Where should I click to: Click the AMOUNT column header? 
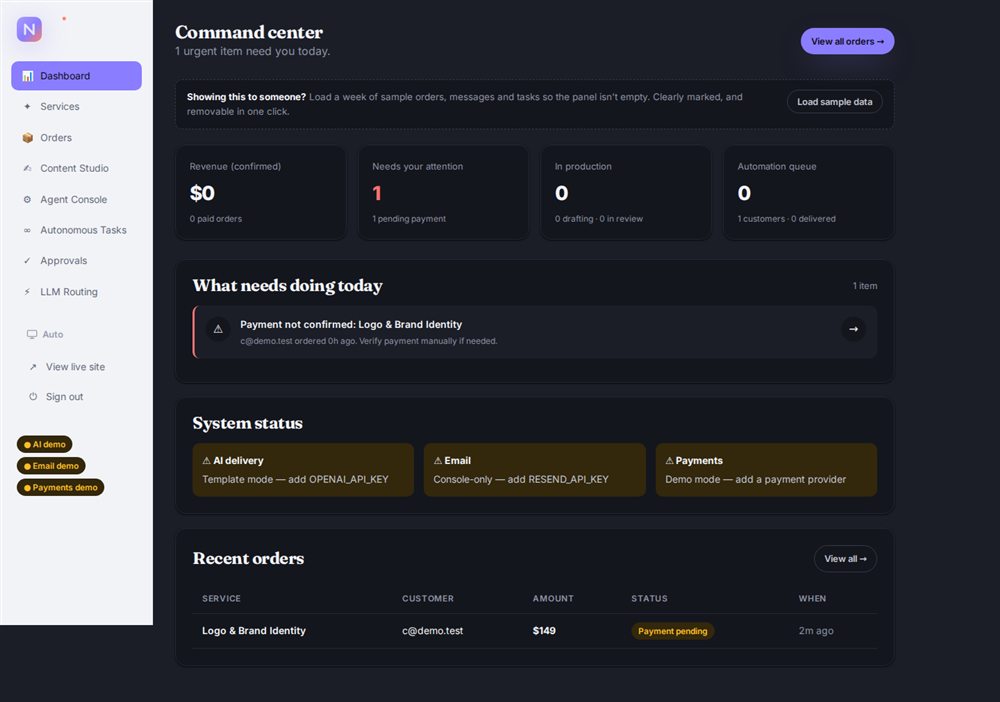point(553,599)
